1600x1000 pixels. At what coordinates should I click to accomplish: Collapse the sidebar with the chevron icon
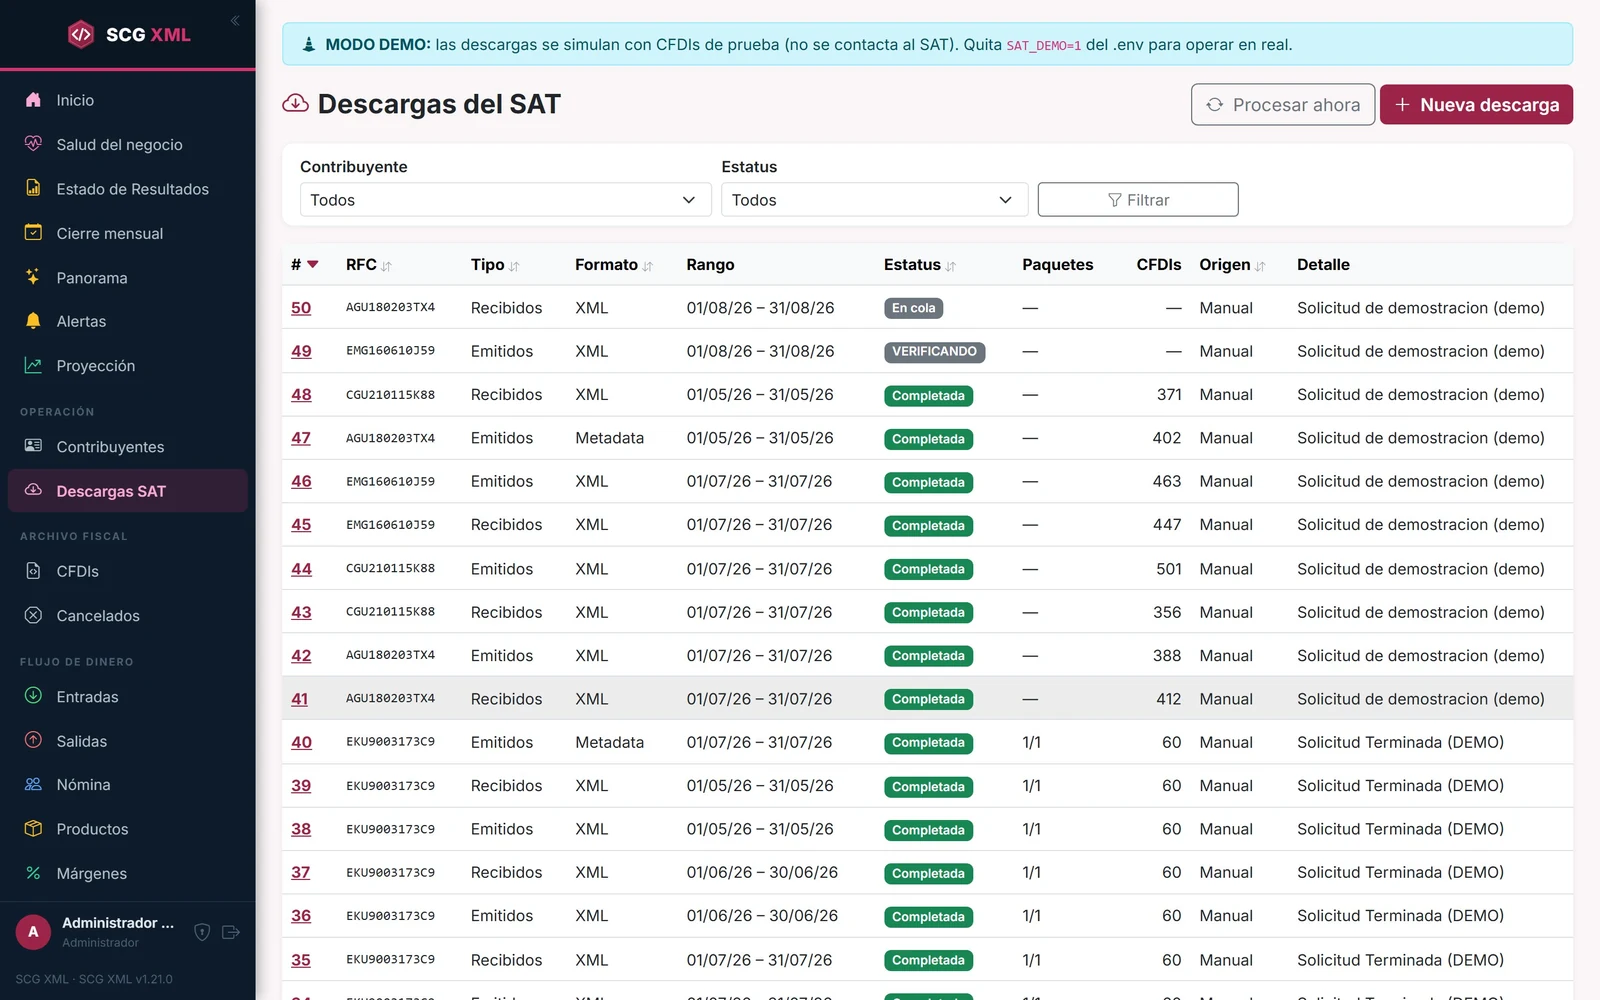tap(235, 20)
